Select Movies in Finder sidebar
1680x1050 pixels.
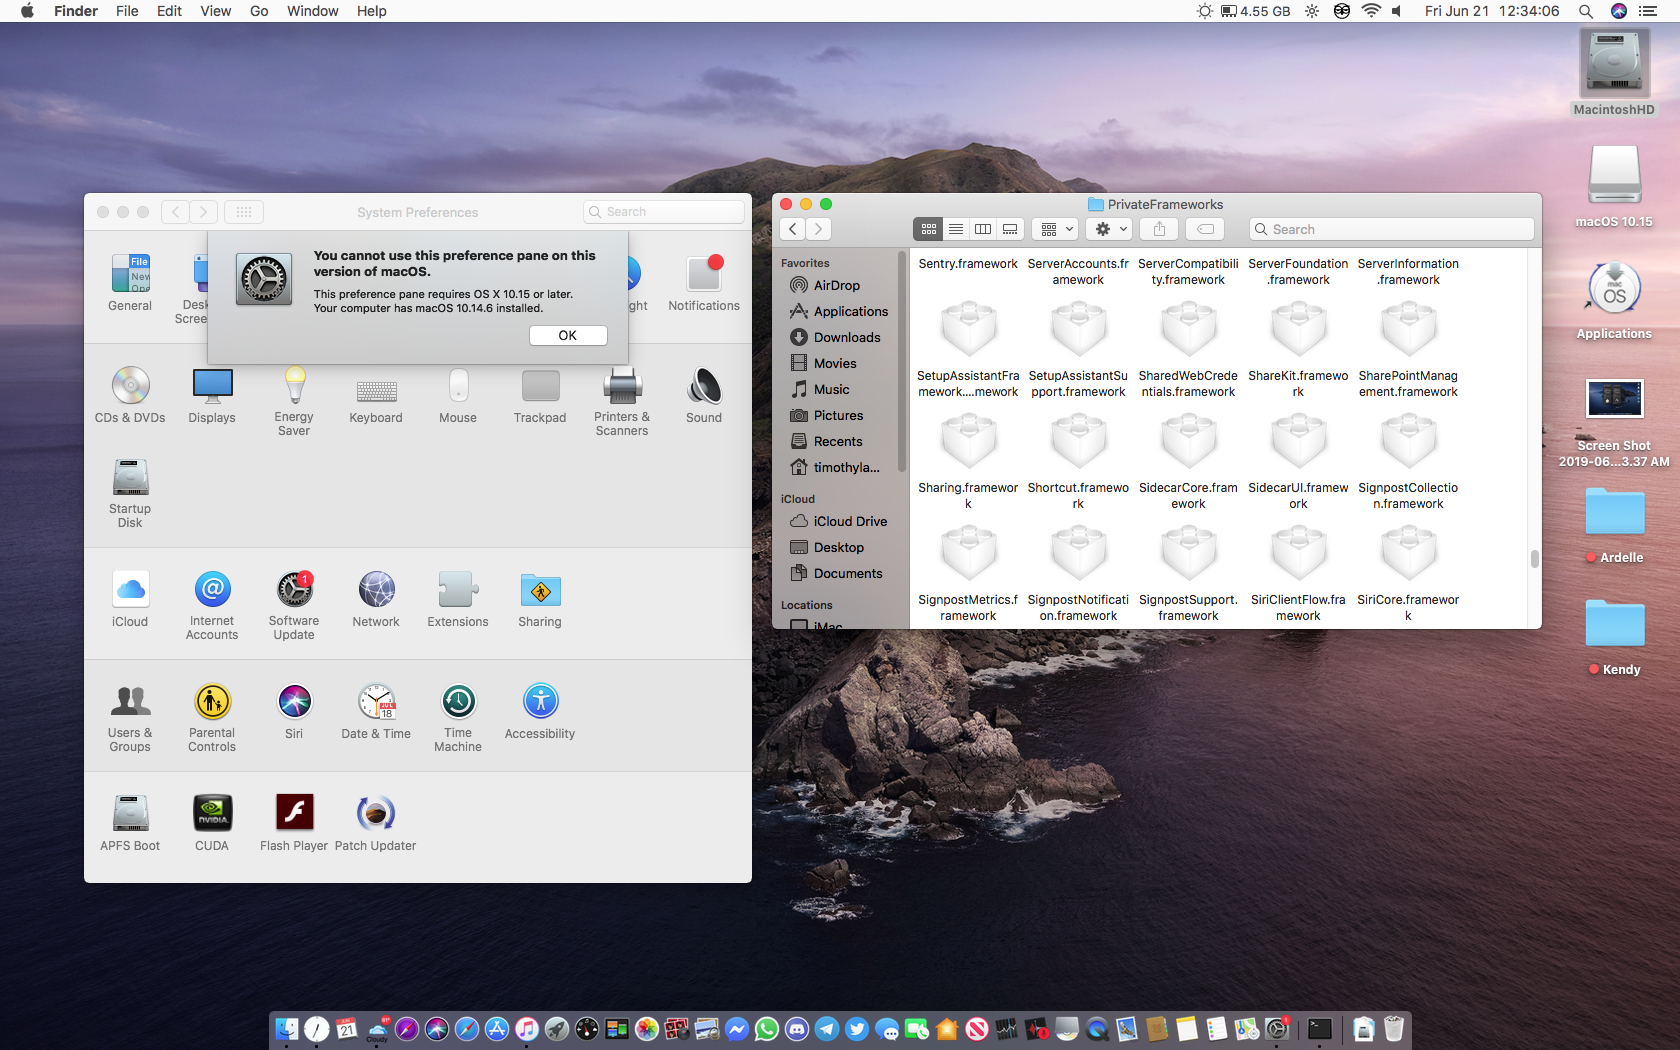[824, 363]
